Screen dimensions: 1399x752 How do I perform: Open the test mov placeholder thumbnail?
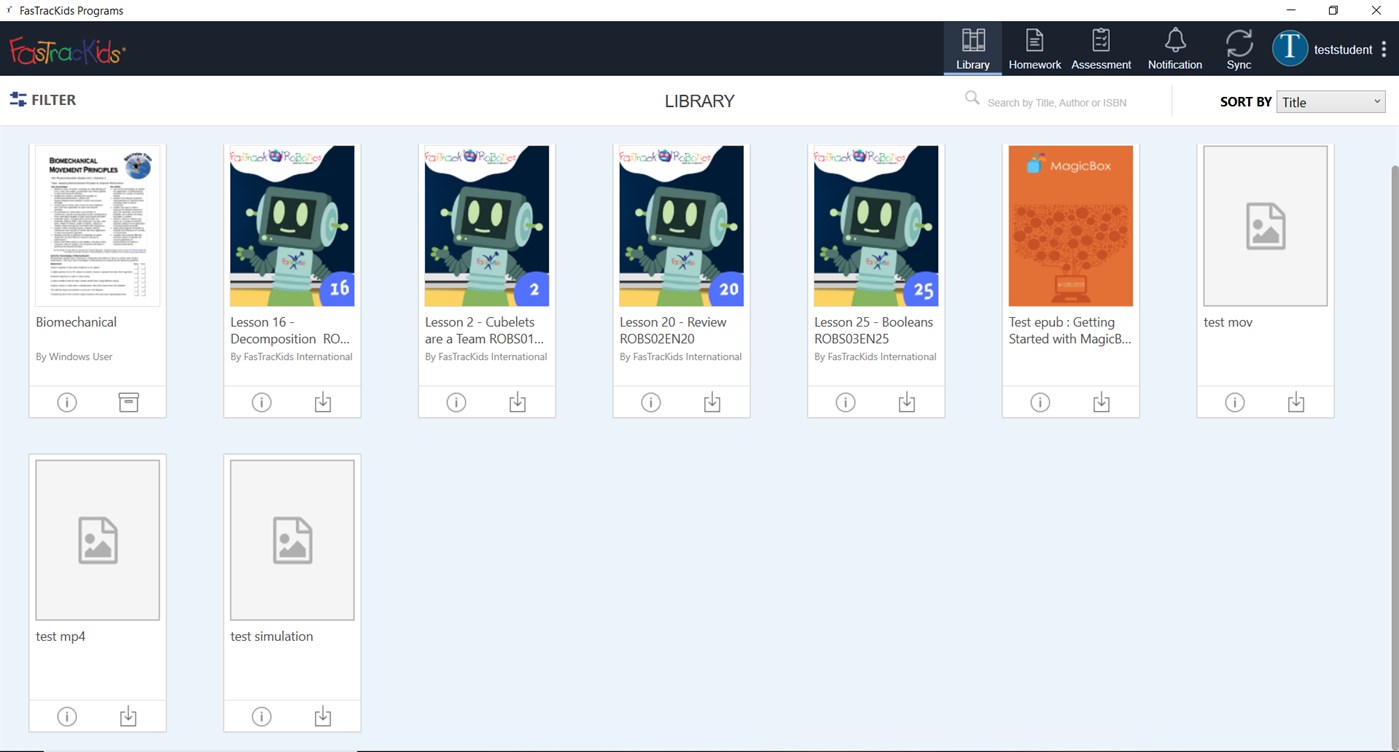point(1266,226)
